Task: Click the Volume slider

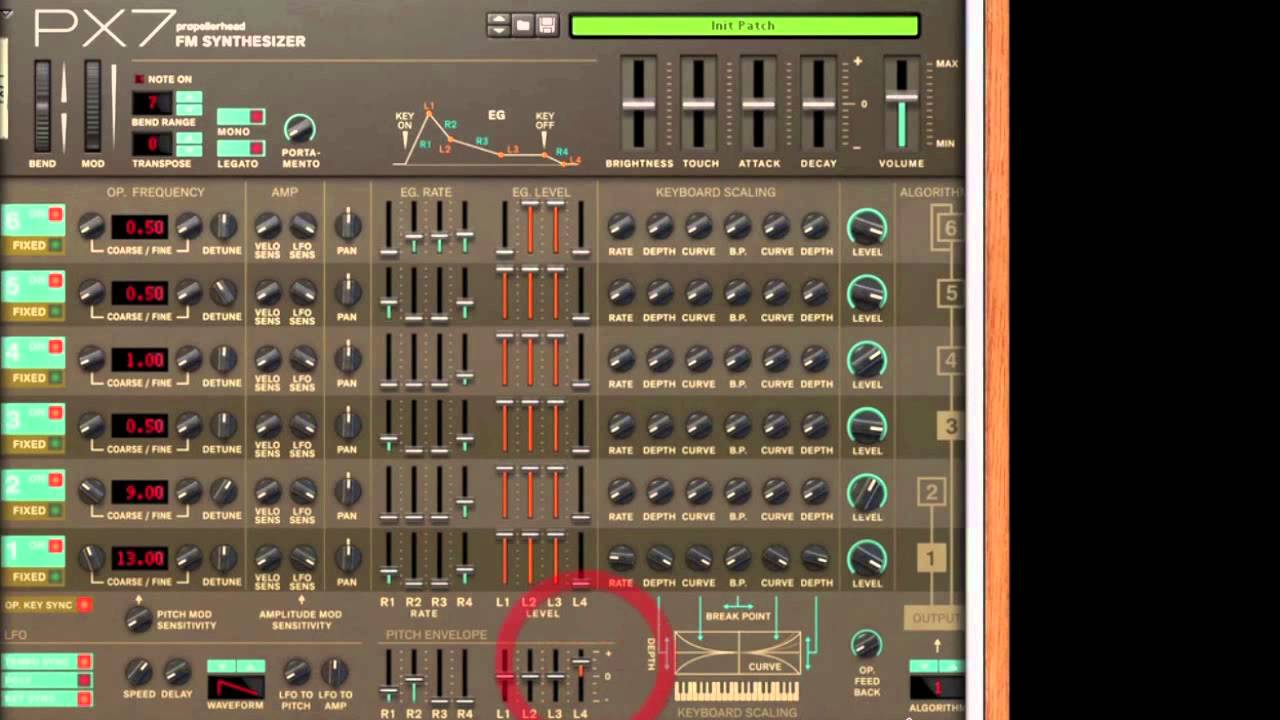Action: pyautogui.click(x=901, y=104)
